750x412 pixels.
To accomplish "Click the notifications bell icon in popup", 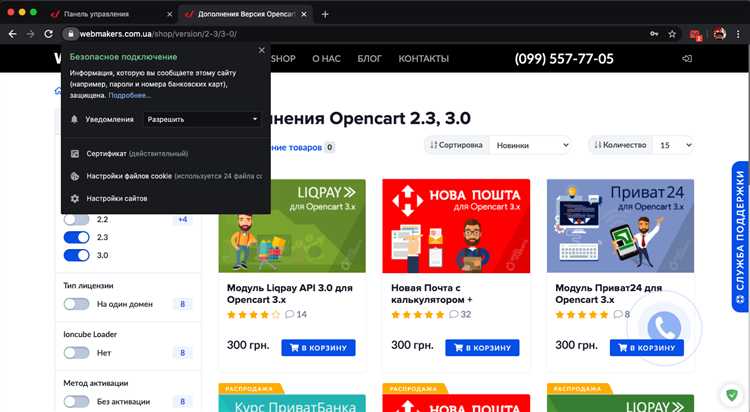I will [x=74, y=119].
